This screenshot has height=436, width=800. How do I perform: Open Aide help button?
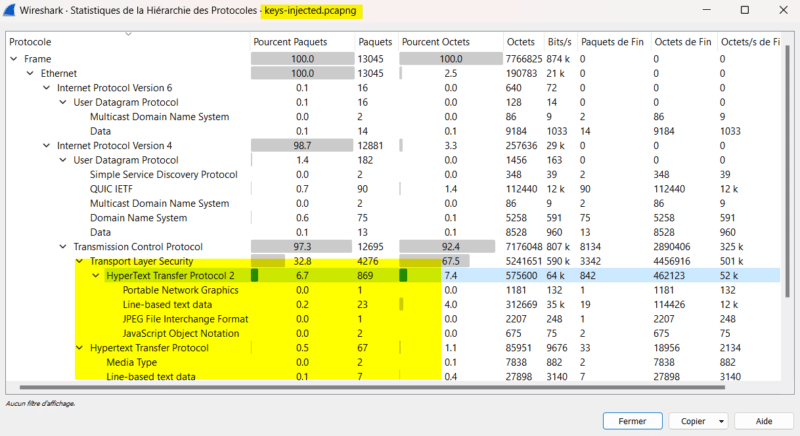point(764,421)
